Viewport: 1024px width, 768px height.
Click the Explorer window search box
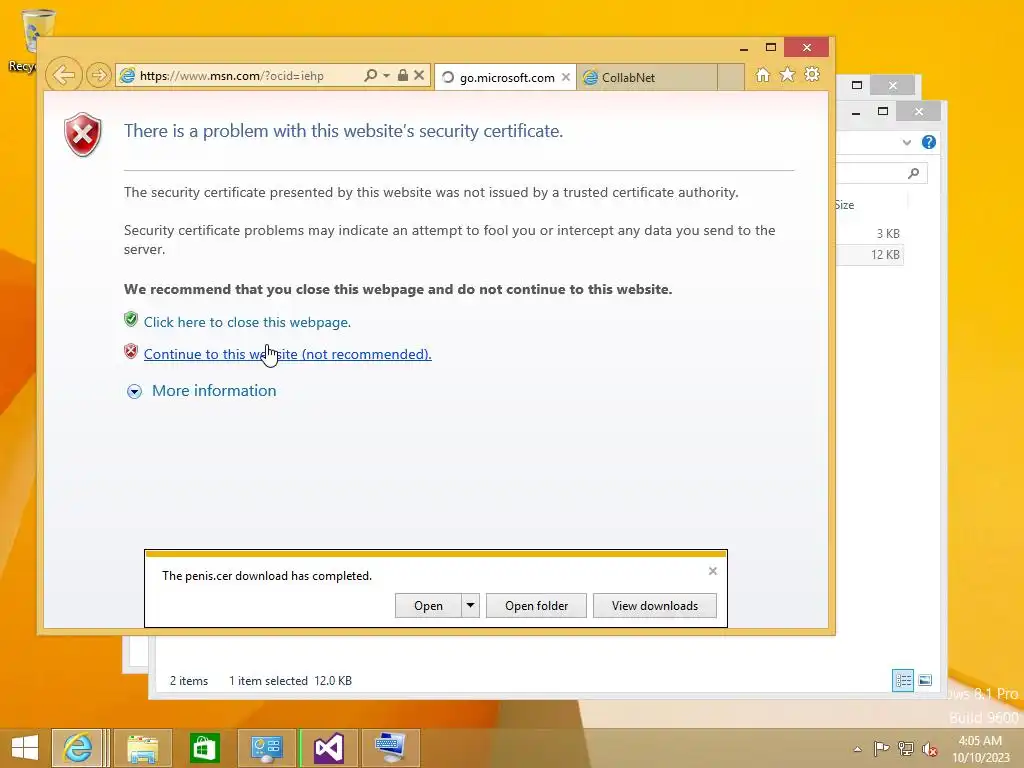pyautogui.click(x=882, y=173)
